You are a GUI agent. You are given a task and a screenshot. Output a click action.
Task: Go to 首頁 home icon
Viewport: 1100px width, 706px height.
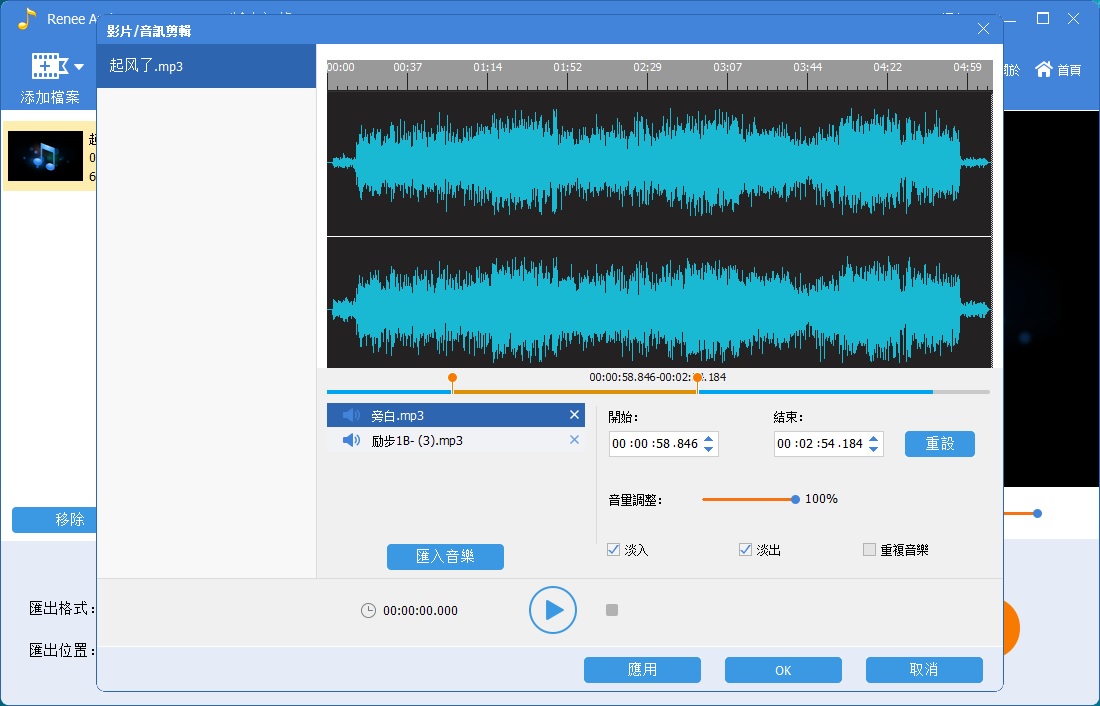pos(1044,69)
